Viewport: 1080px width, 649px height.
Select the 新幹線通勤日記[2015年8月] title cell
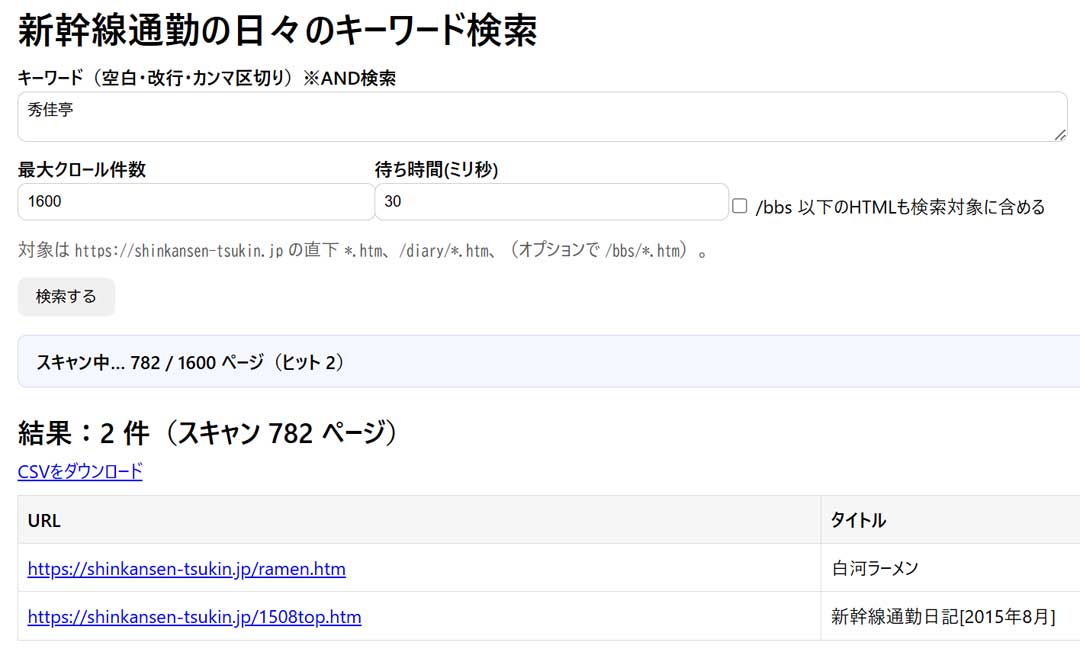tap(942, 617)
